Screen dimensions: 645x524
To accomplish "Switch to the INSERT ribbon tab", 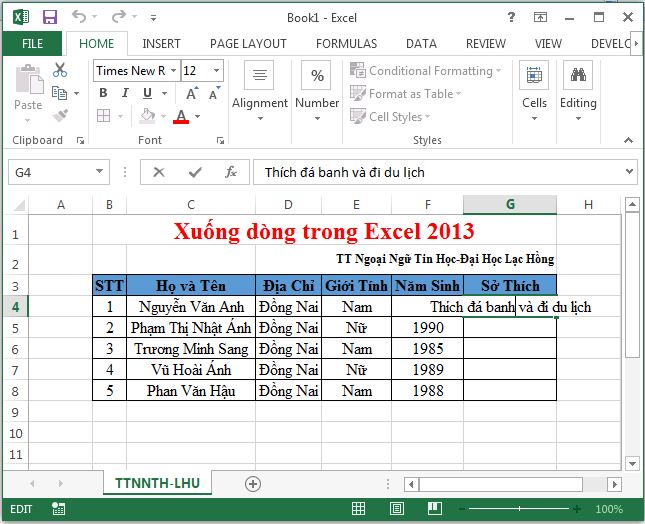I will (161, 43).
